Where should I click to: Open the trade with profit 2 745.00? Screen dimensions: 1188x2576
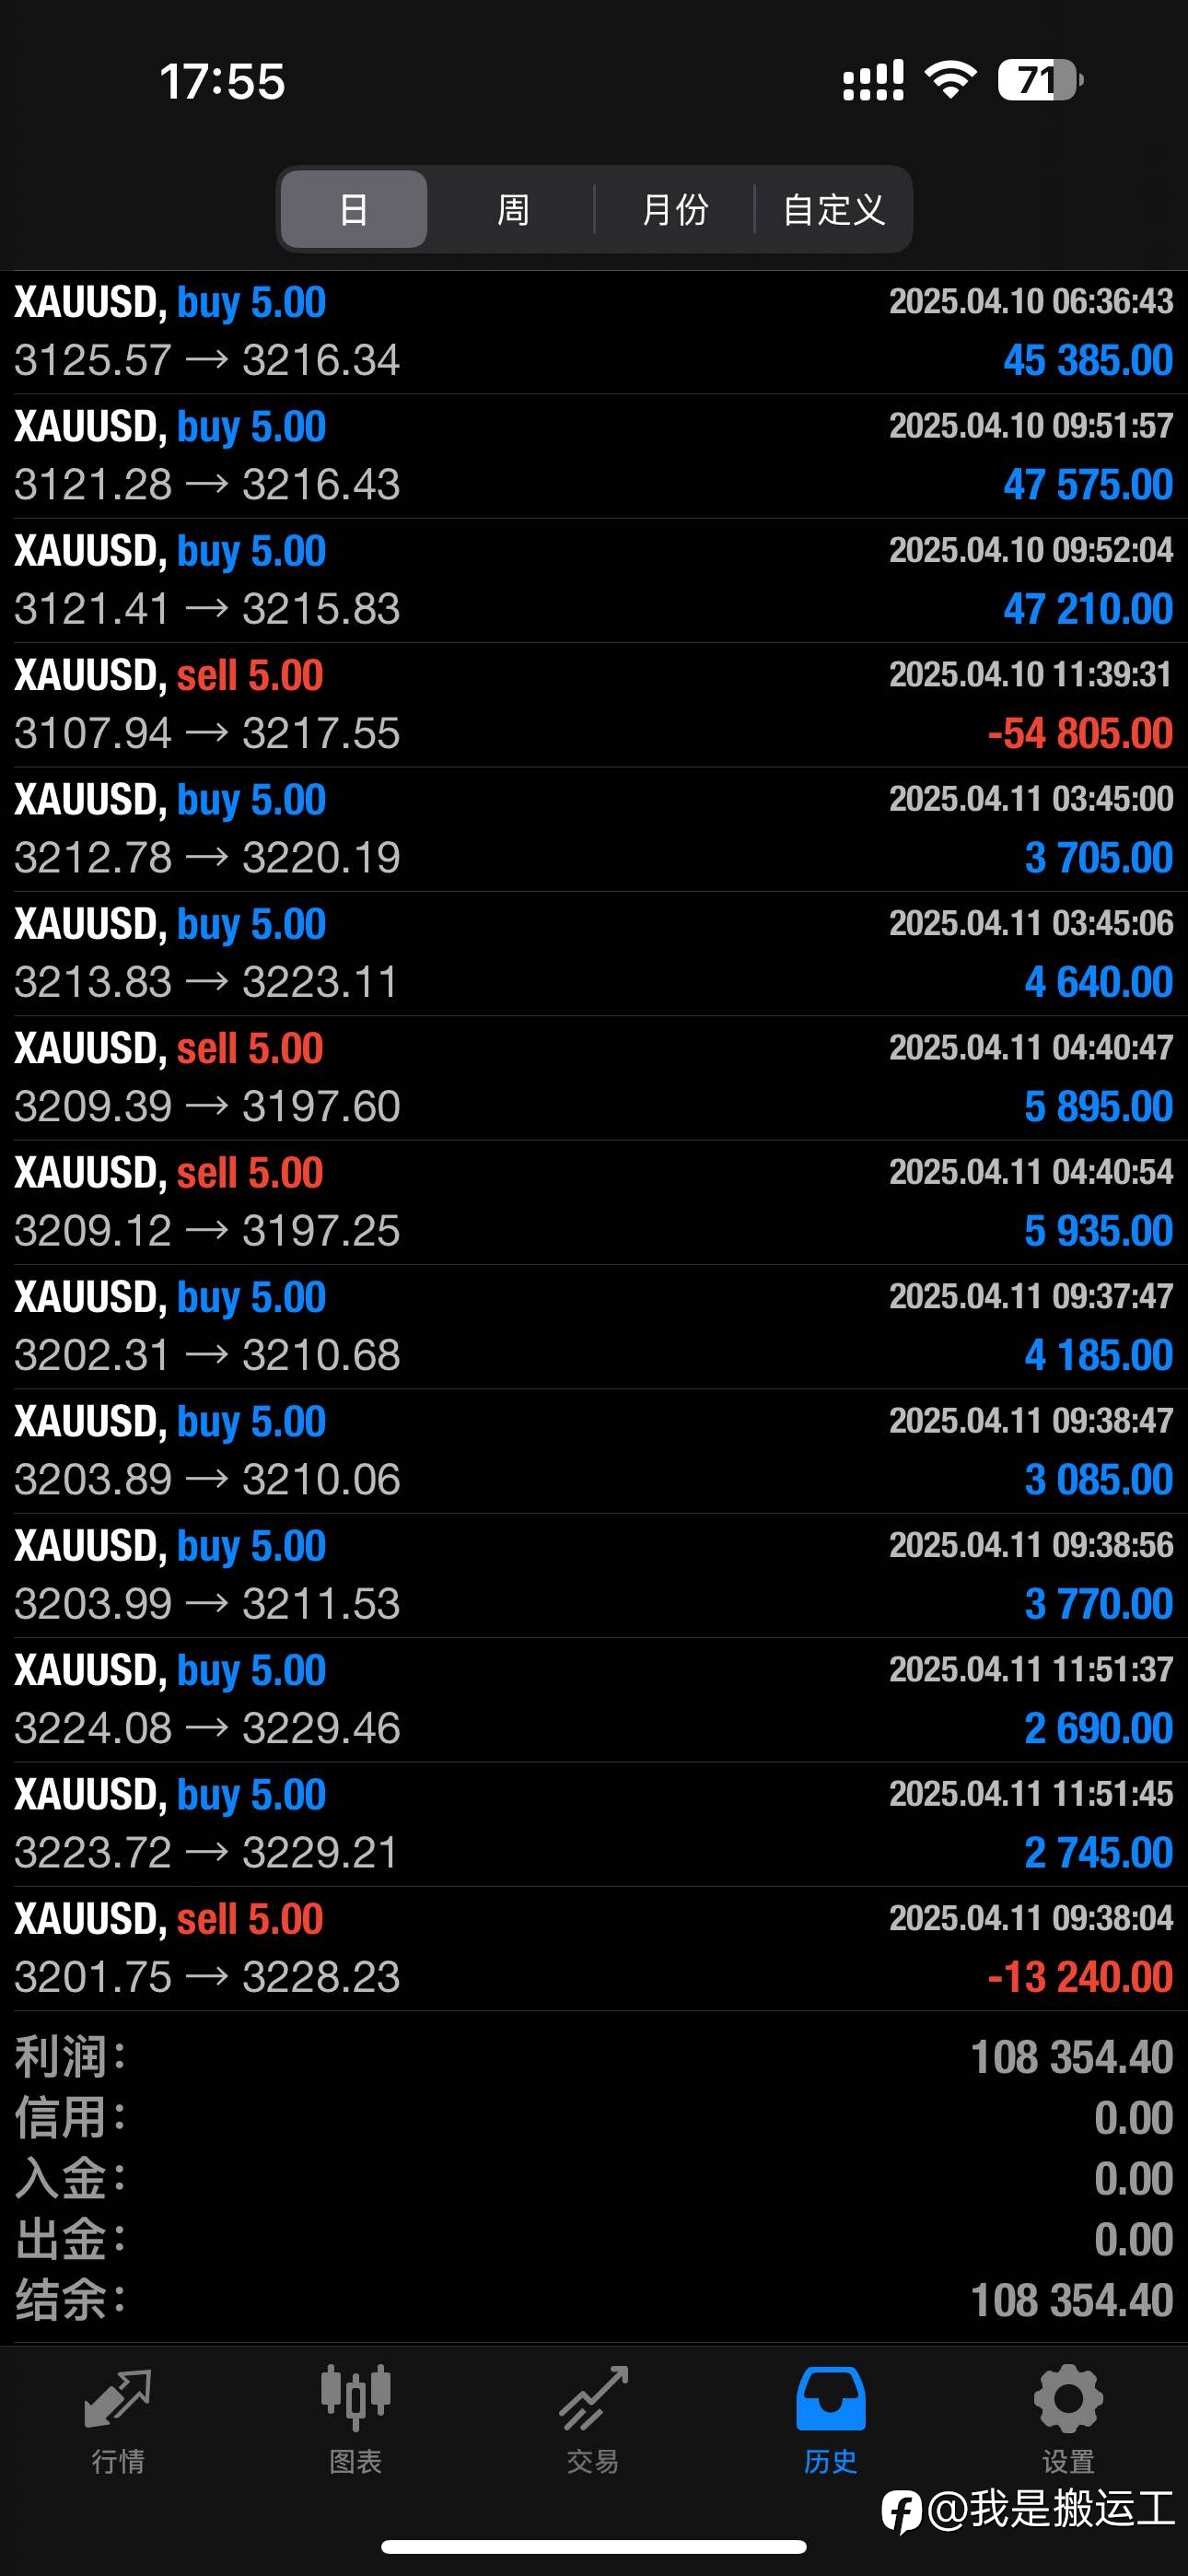pos(594,1824)
